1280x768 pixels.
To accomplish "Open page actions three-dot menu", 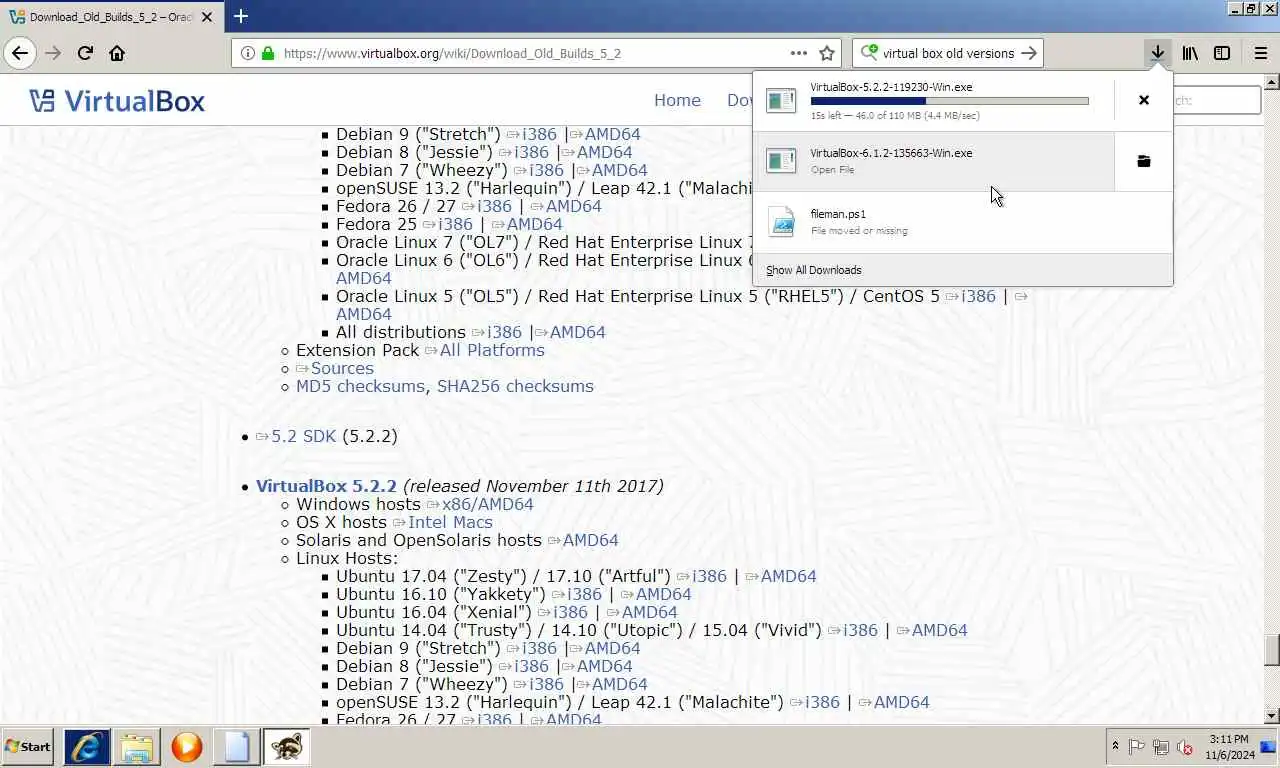I will 798,53.
